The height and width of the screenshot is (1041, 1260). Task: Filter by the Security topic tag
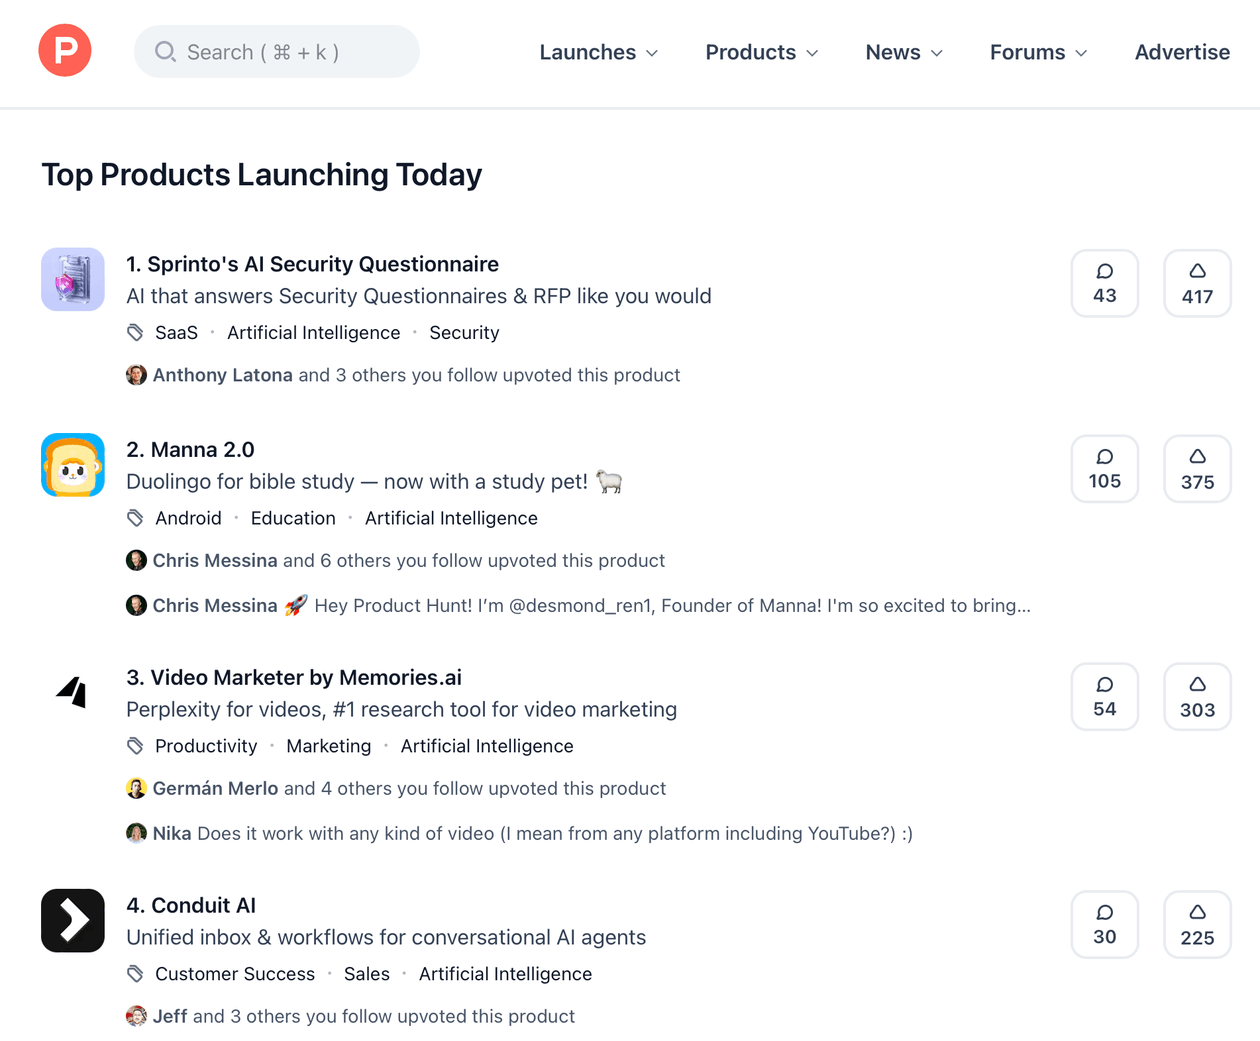pyautogui.click(x=464, y=333)
